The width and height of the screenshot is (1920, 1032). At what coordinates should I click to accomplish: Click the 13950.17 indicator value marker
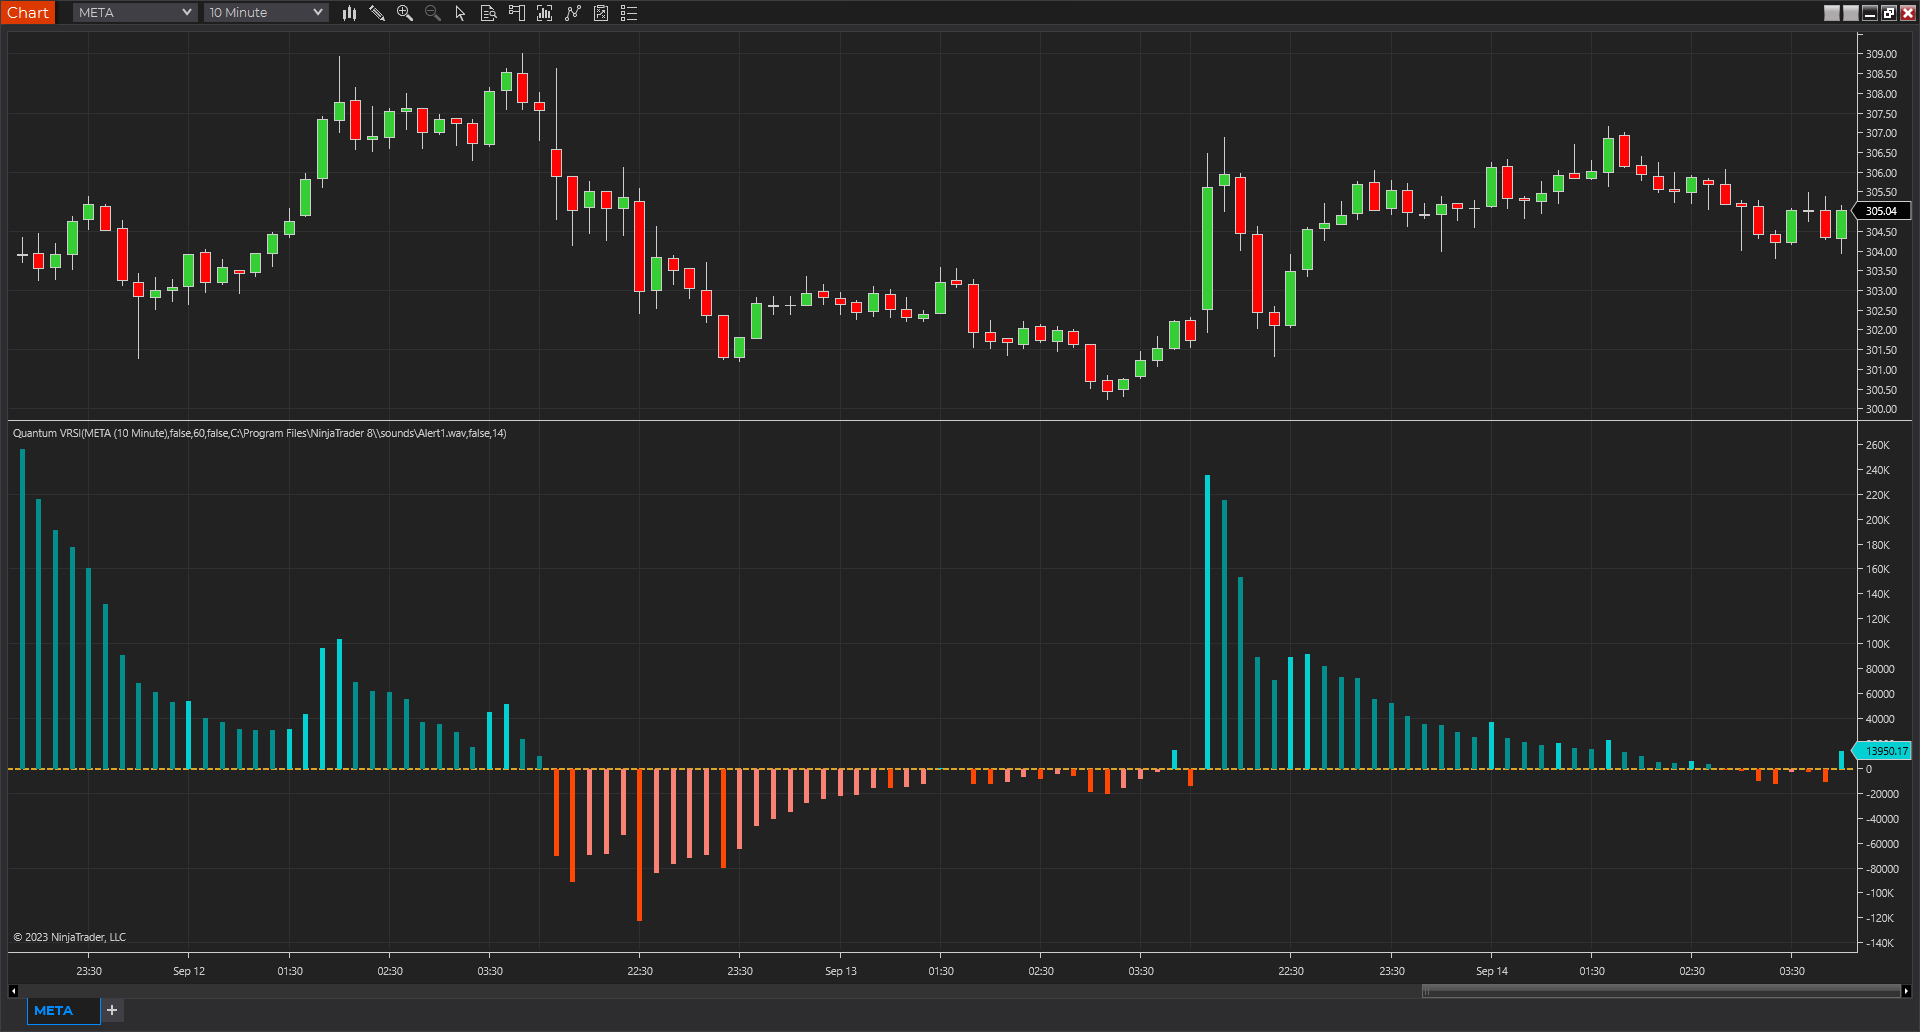[1883, 751]
